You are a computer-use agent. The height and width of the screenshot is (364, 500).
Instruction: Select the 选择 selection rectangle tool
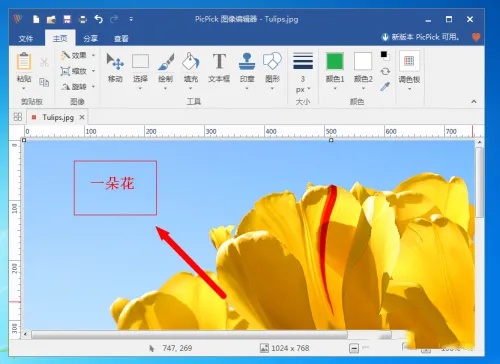(140, 67)
